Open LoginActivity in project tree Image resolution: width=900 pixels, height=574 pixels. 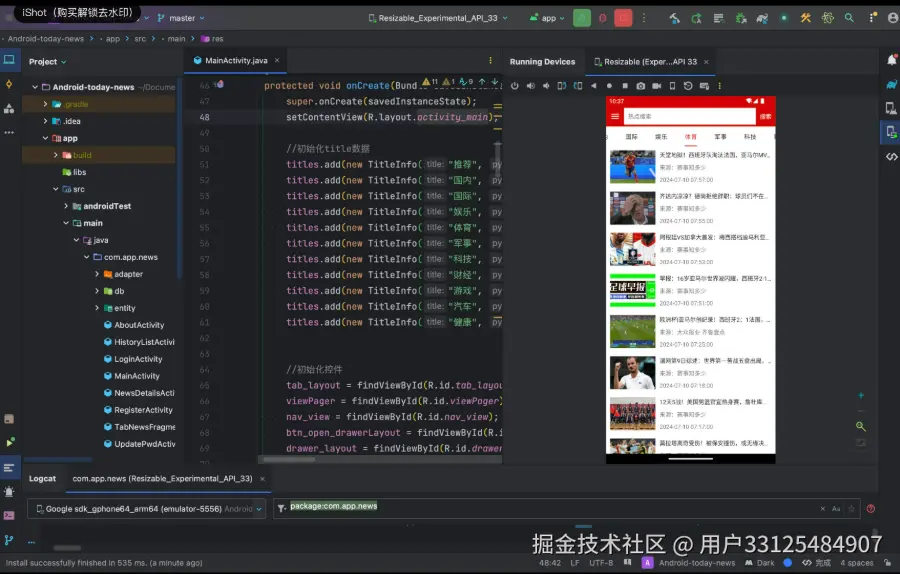point(133,359)
